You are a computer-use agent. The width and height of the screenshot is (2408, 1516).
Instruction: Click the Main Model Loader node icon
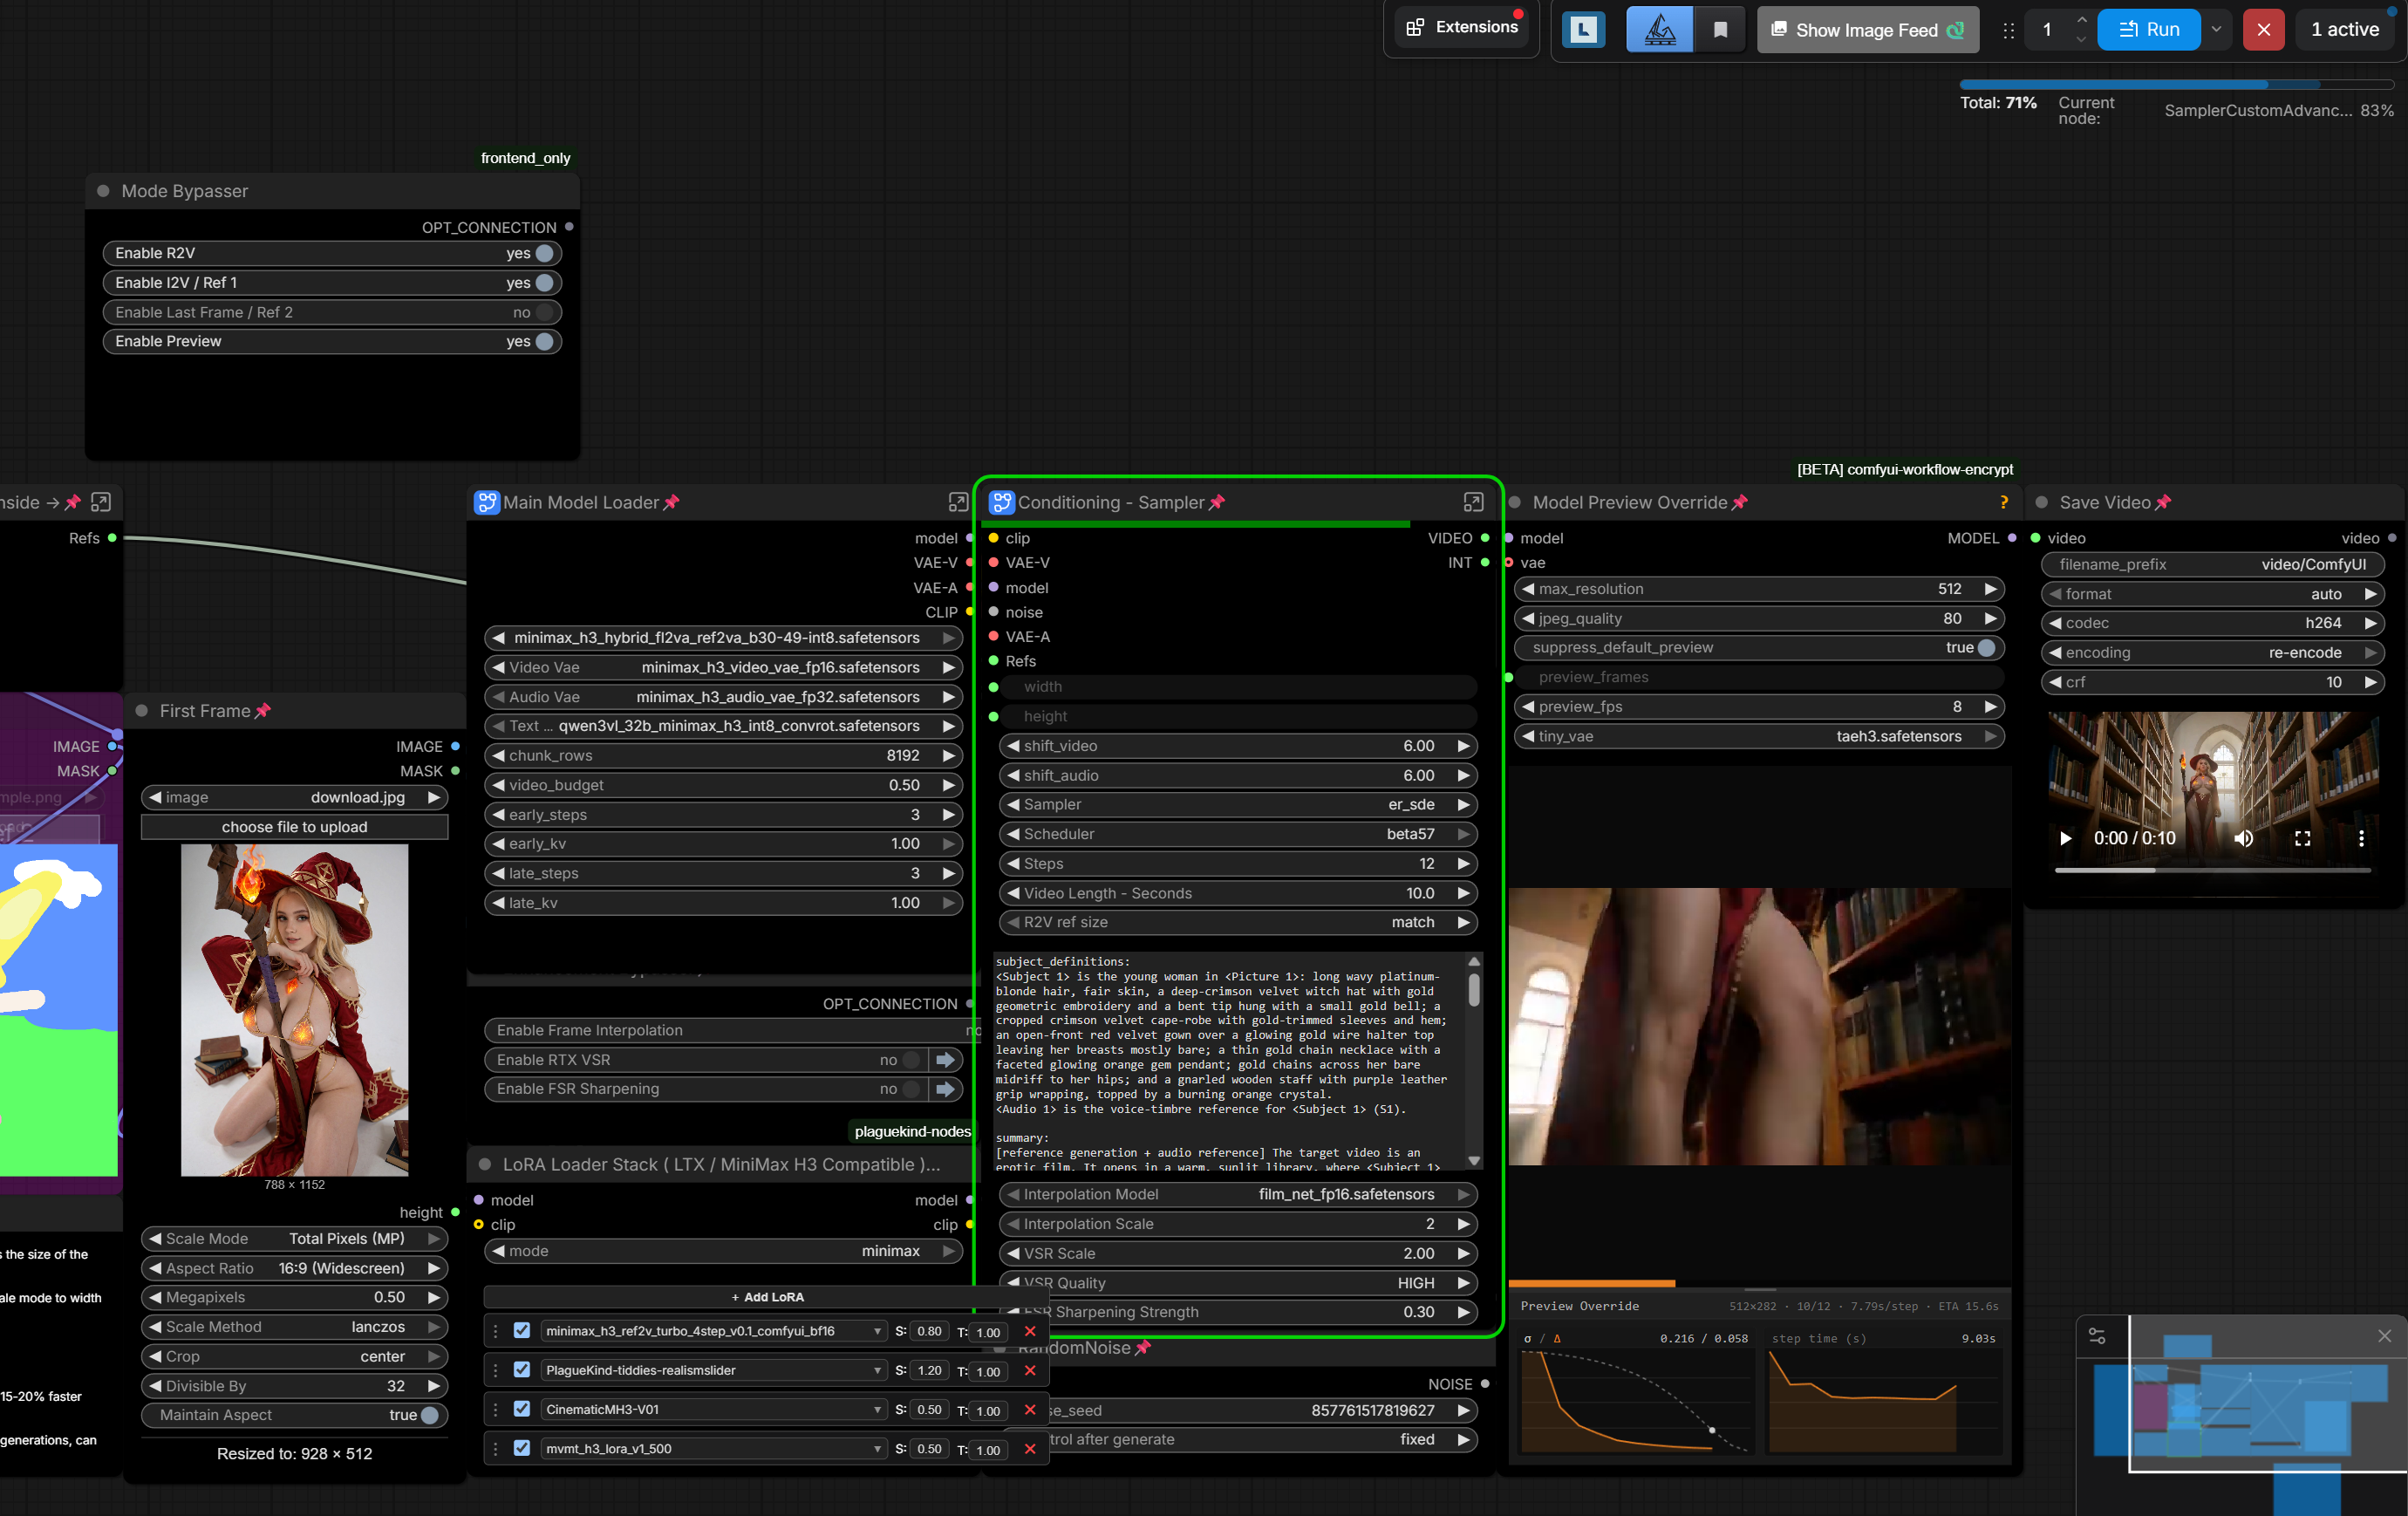pos(487,502)
